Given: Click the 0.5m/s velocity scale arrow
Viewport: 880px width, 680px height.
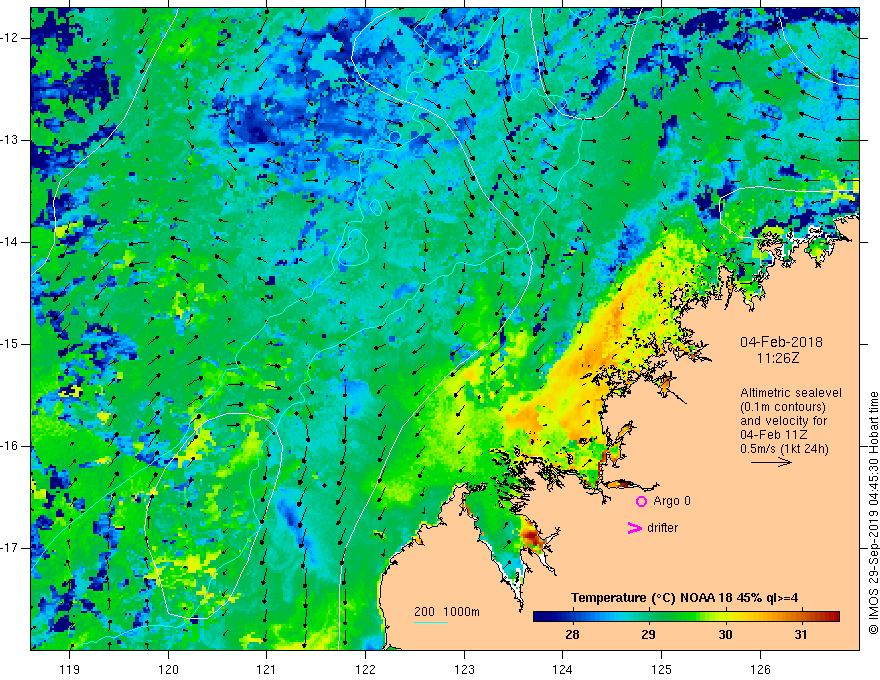Looking at the screenshot, I should [x=771, y=462].
